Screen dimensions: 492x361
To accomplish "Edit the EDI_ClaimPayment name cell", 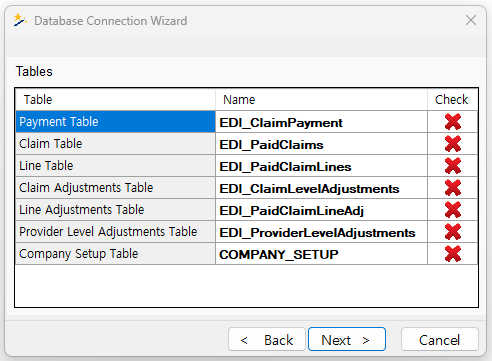I will (x=321, y=122).
